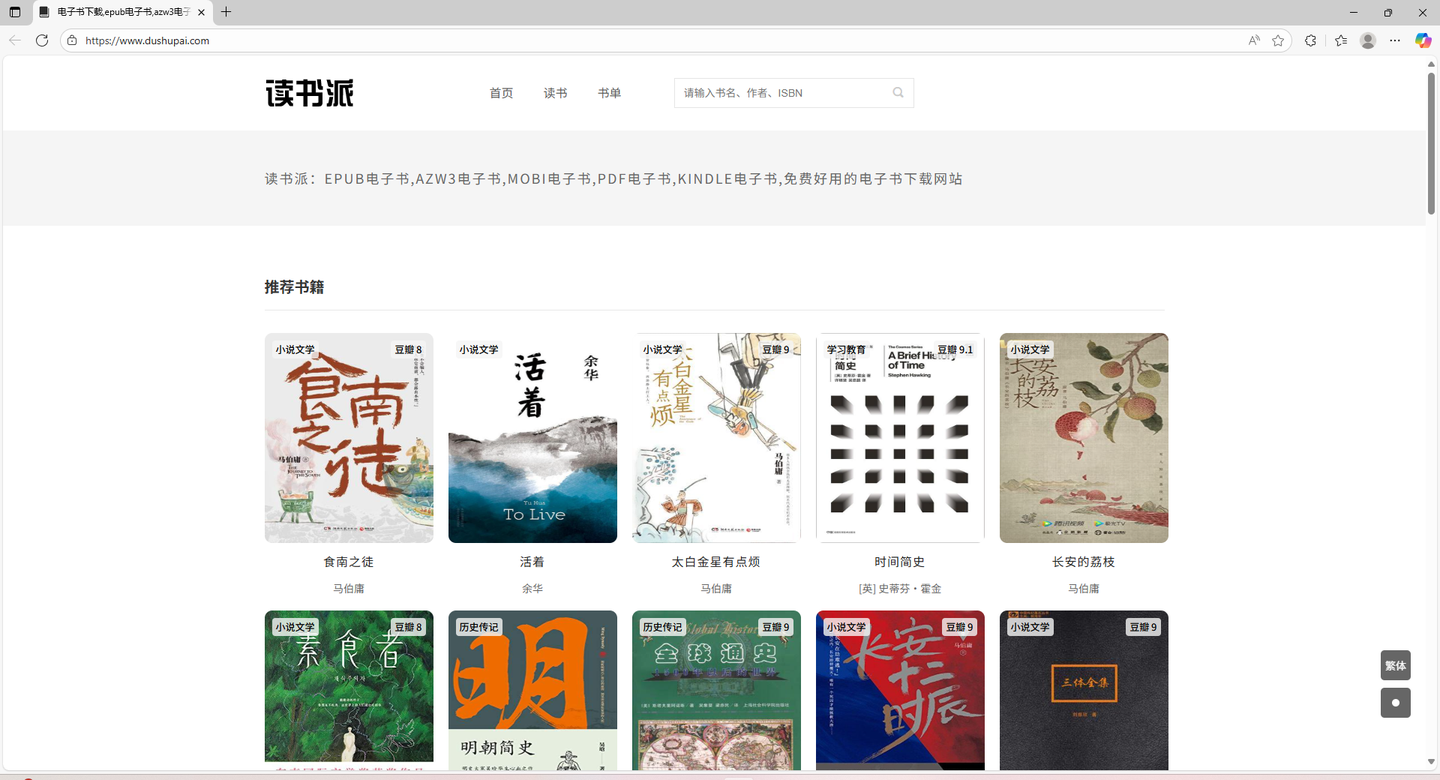The image size is (1440, 780).
Task: Switch to traditional Chinese with 繁体 button
Action: pyautogui.click(x=1395, y=665)
